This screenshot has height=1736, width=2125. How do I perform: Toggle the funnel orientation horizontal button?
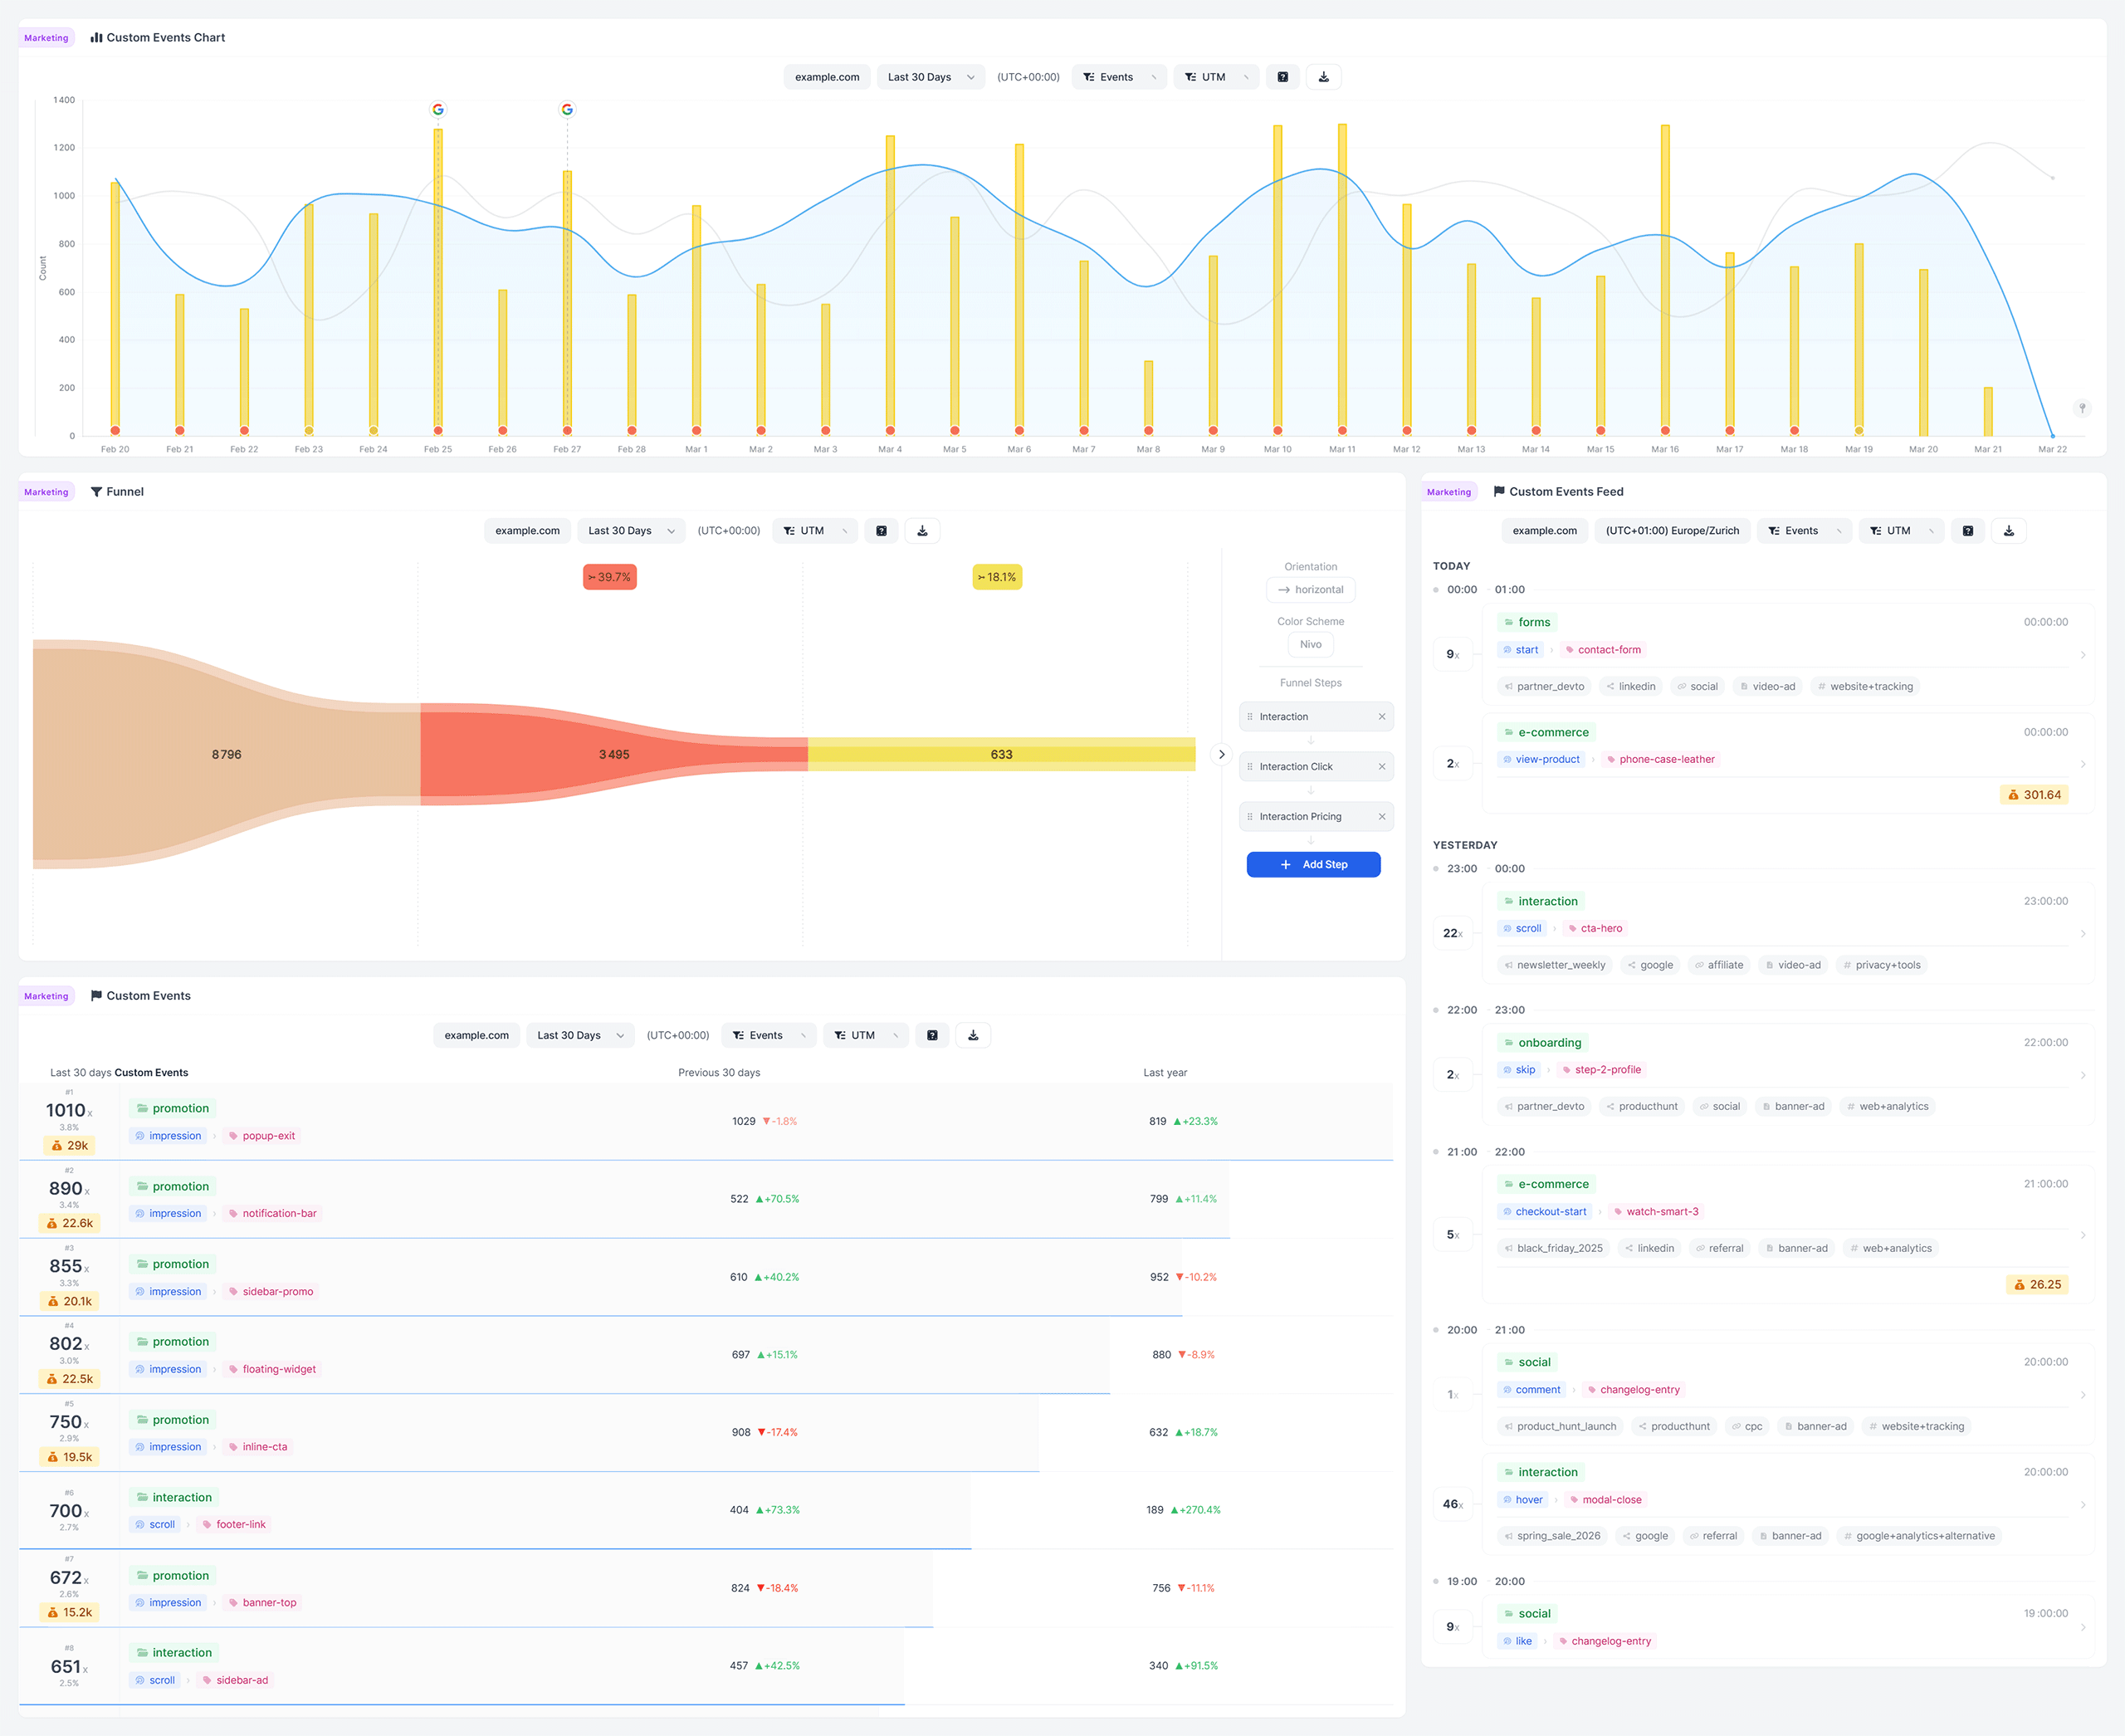(x=1310, y=590)
